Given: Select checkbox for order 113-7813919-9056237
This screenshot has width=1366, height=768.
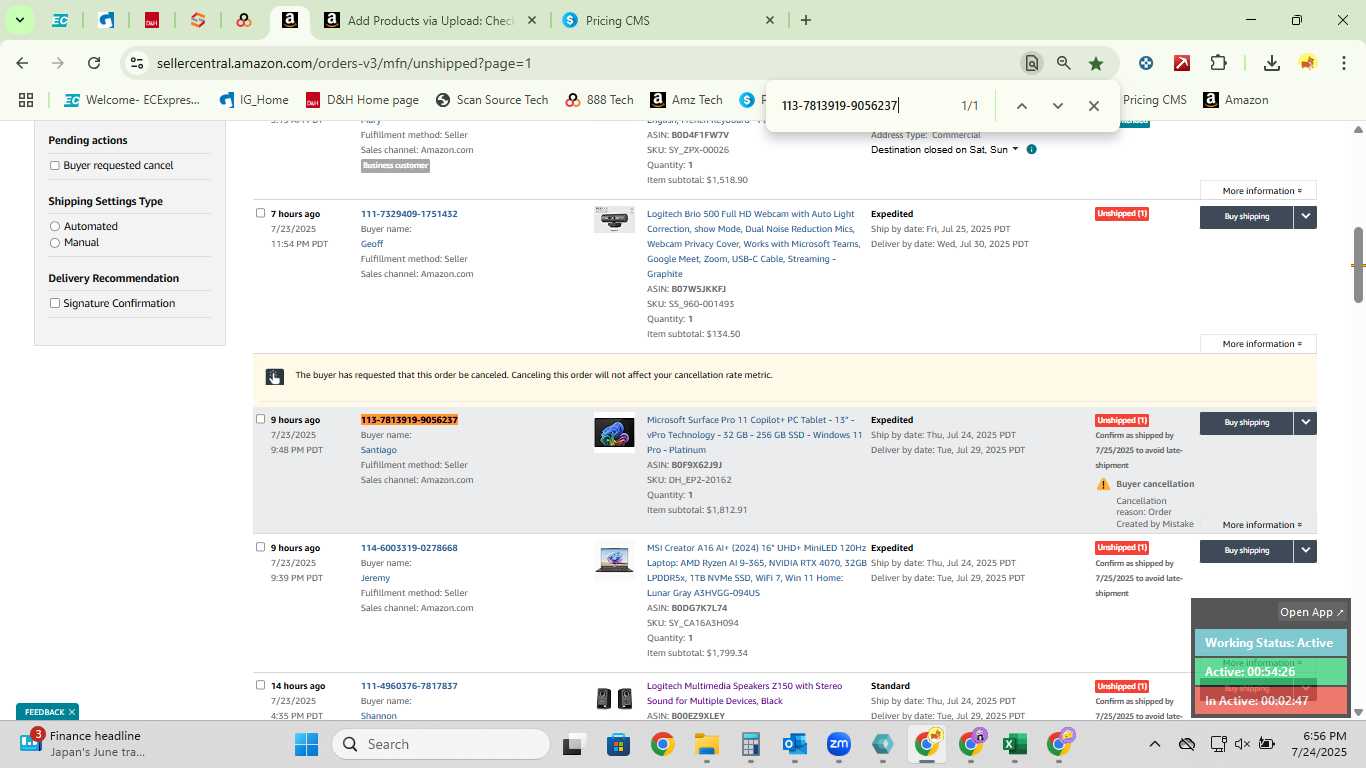Looking at the screenshot, I should click(x=261, y=419).
